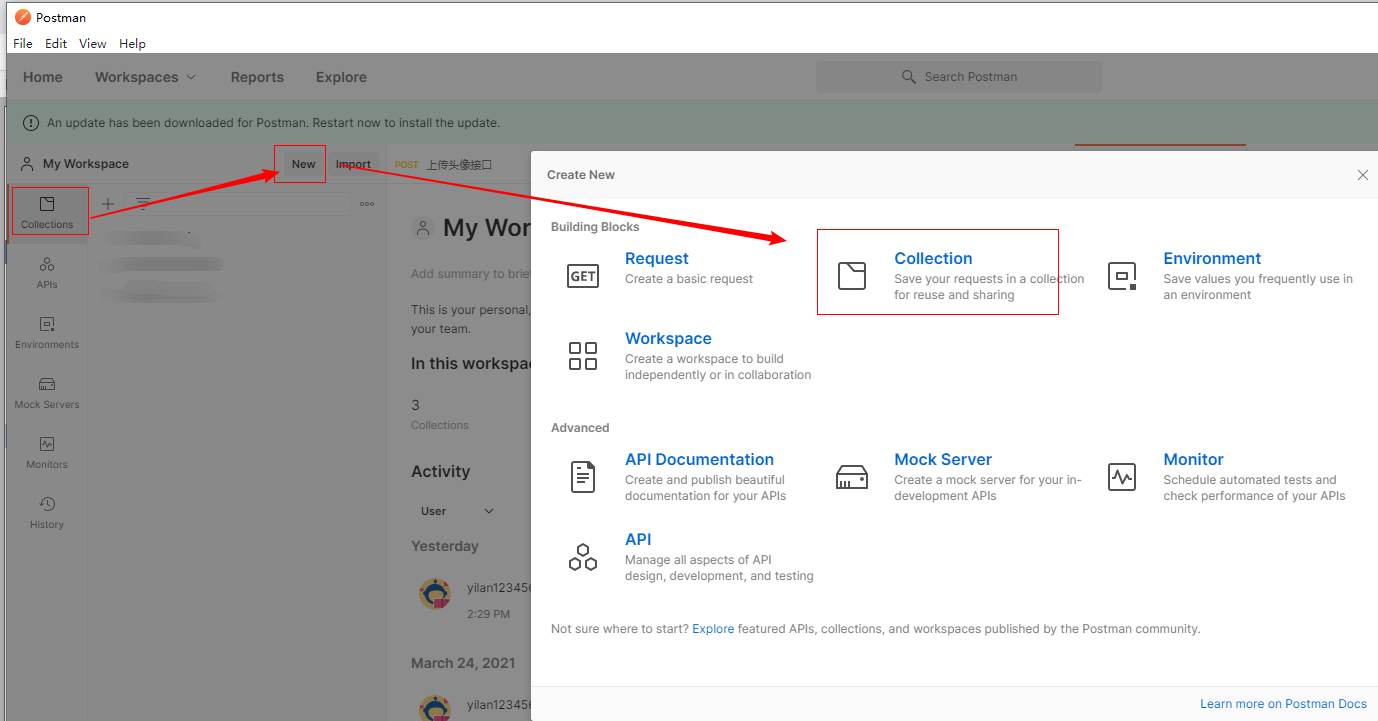The height and width of the screenshot is (721, 1378).
Task: Click the Import button
Action: point(353,164)
